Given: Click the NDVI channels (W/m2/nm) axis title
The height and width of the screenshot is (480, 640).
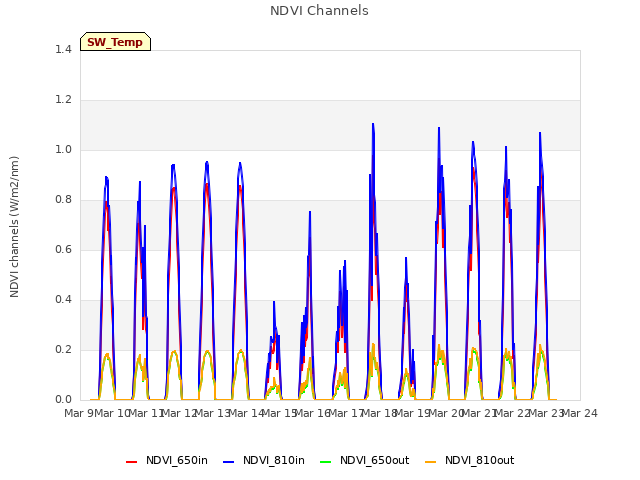Looking at the screenshot, I should [x=14, y=227].
